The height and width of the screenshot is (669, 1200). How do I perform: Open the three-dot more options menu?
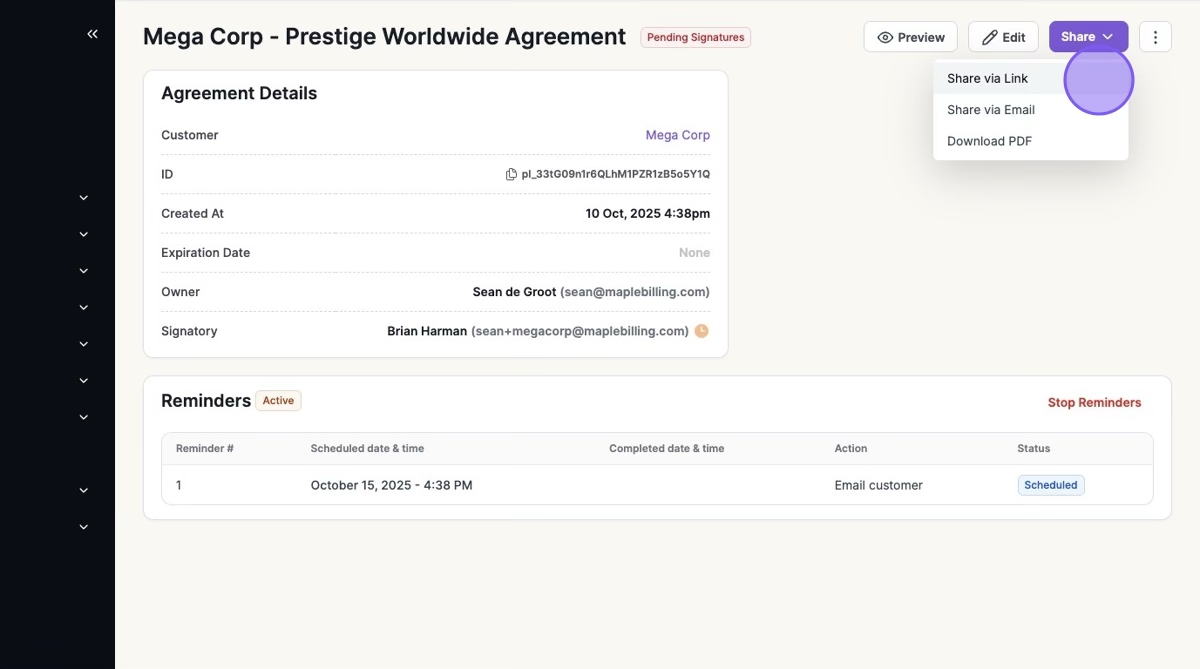click(1155, 38)
